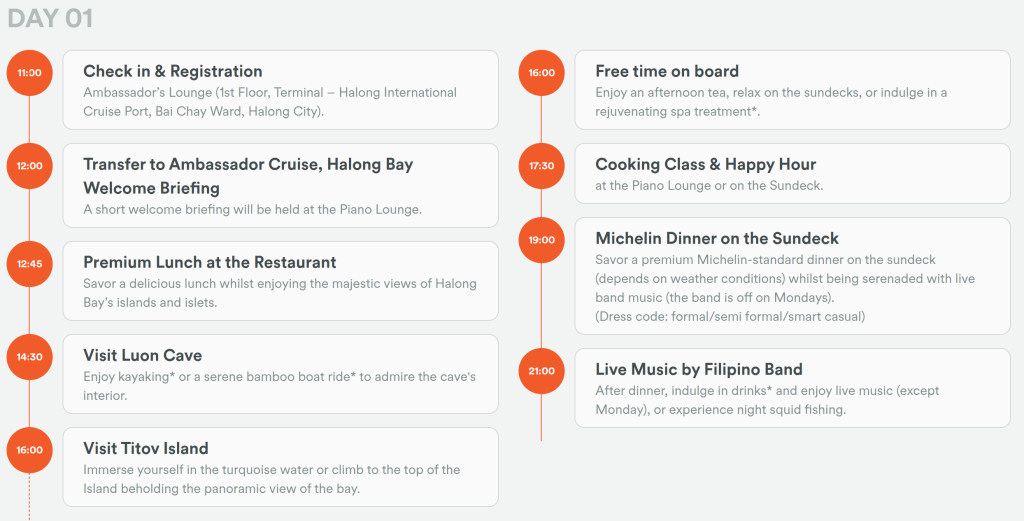Image resolution: width=1024 pixels, height=521 pixels.
Task: Click Cooking Class & Happy Hour title
Action: coord(705,164)
